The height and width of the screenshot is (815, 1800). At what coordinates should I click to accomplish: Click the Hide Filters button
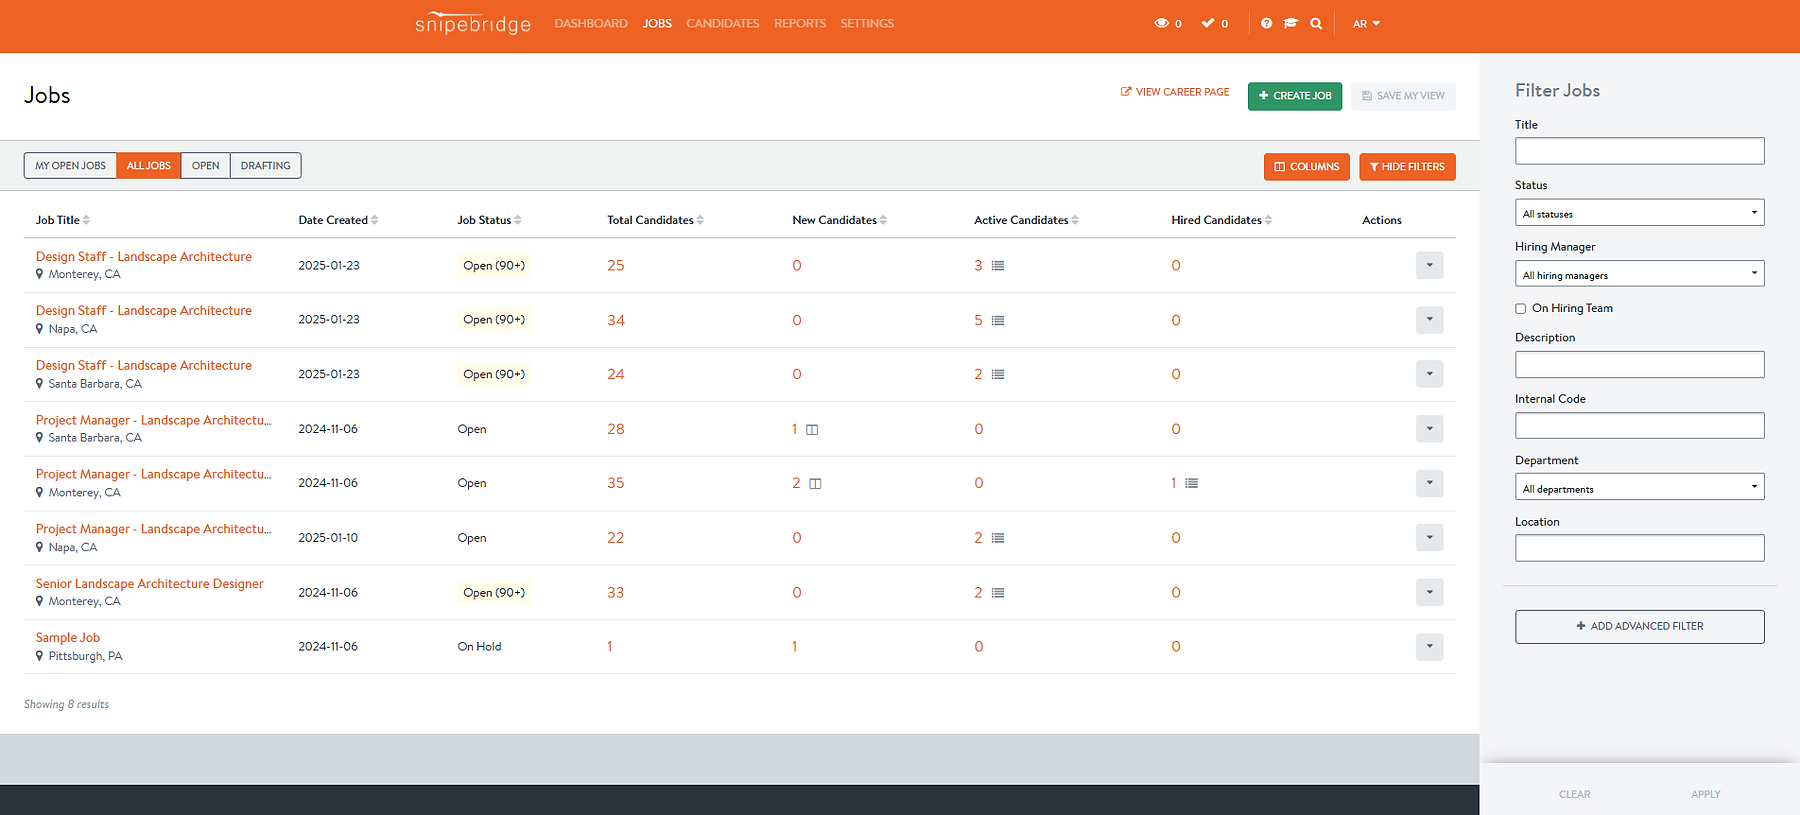pyautogui.click(x=1407, y=167)
